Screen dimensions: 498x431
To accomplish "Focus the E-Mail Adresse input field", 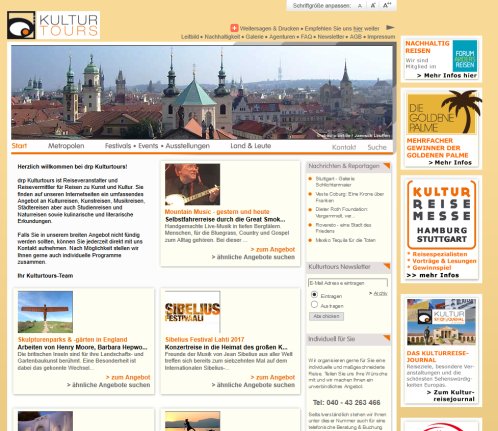I will [x=348, y=283].
